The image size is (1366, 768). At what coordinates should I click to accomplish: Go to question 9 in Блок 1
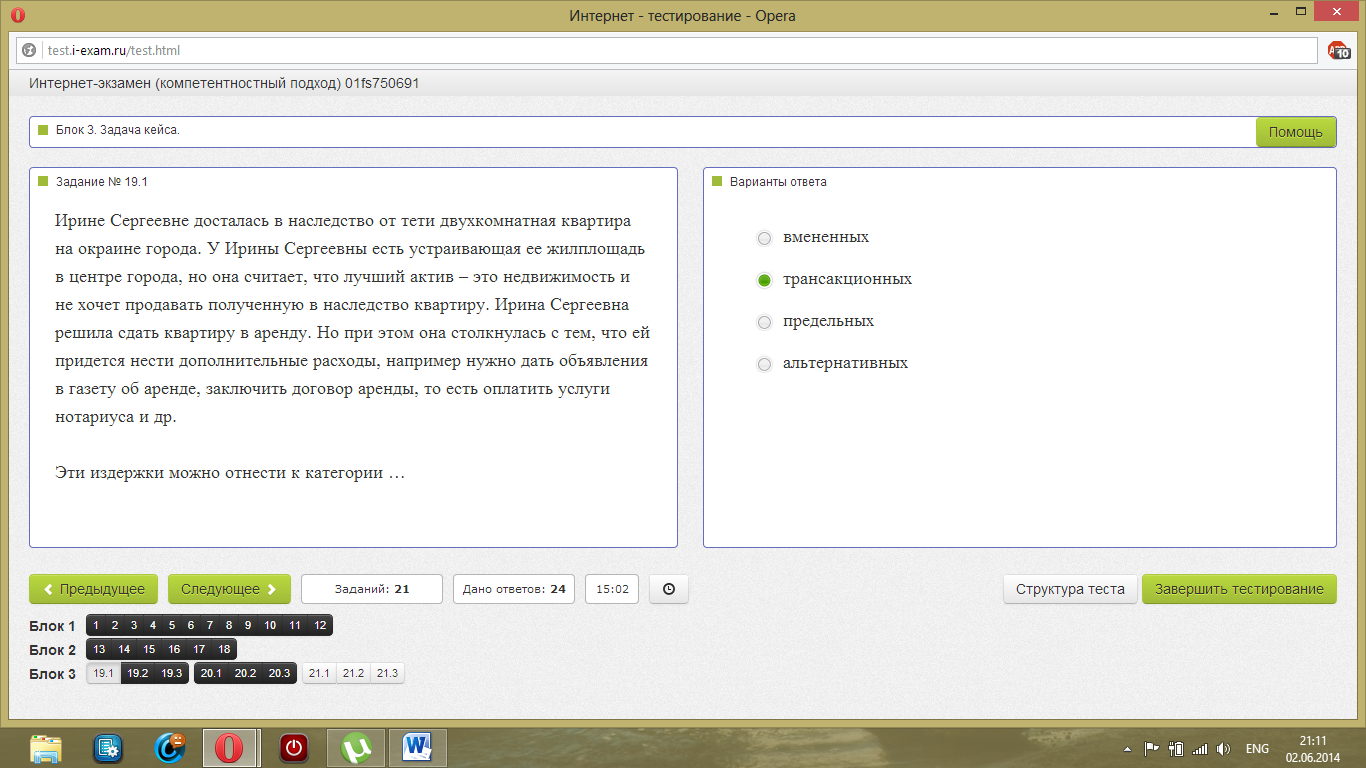(x=248, y=625)
